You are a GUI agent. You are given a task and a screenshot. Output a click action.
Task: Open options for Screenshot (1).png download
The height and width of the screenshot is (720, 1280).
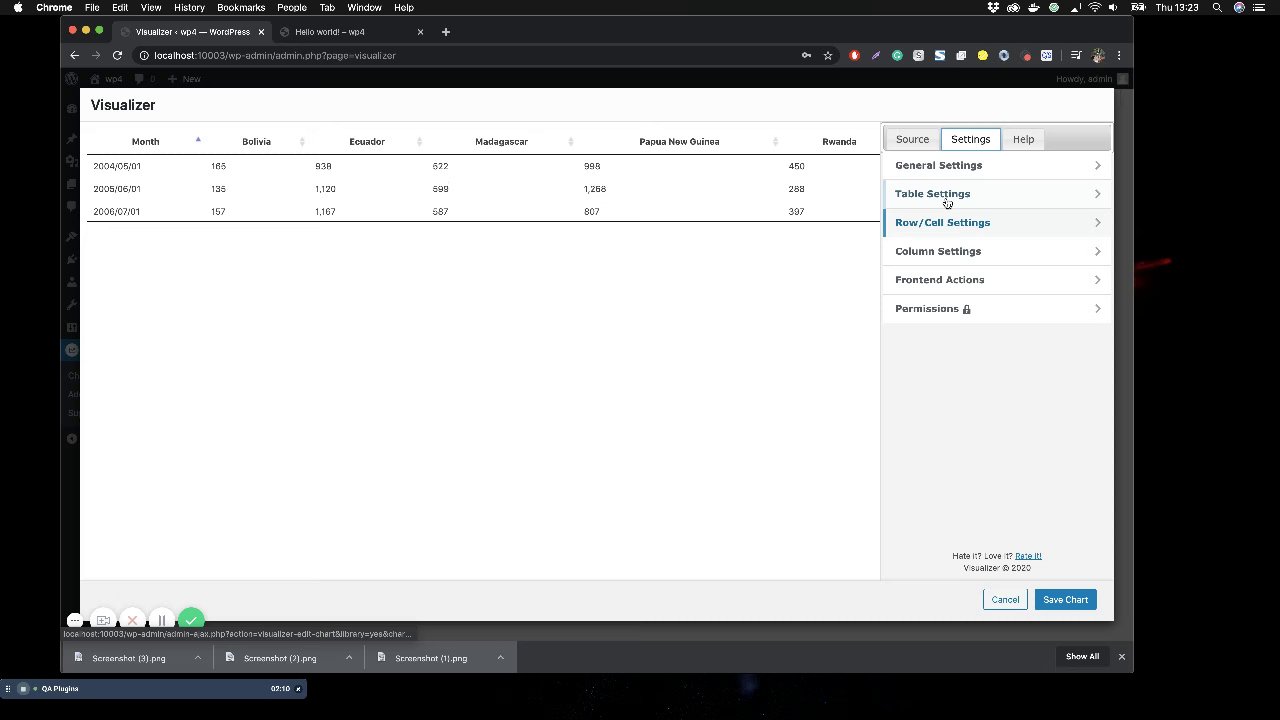coord(500,658)
